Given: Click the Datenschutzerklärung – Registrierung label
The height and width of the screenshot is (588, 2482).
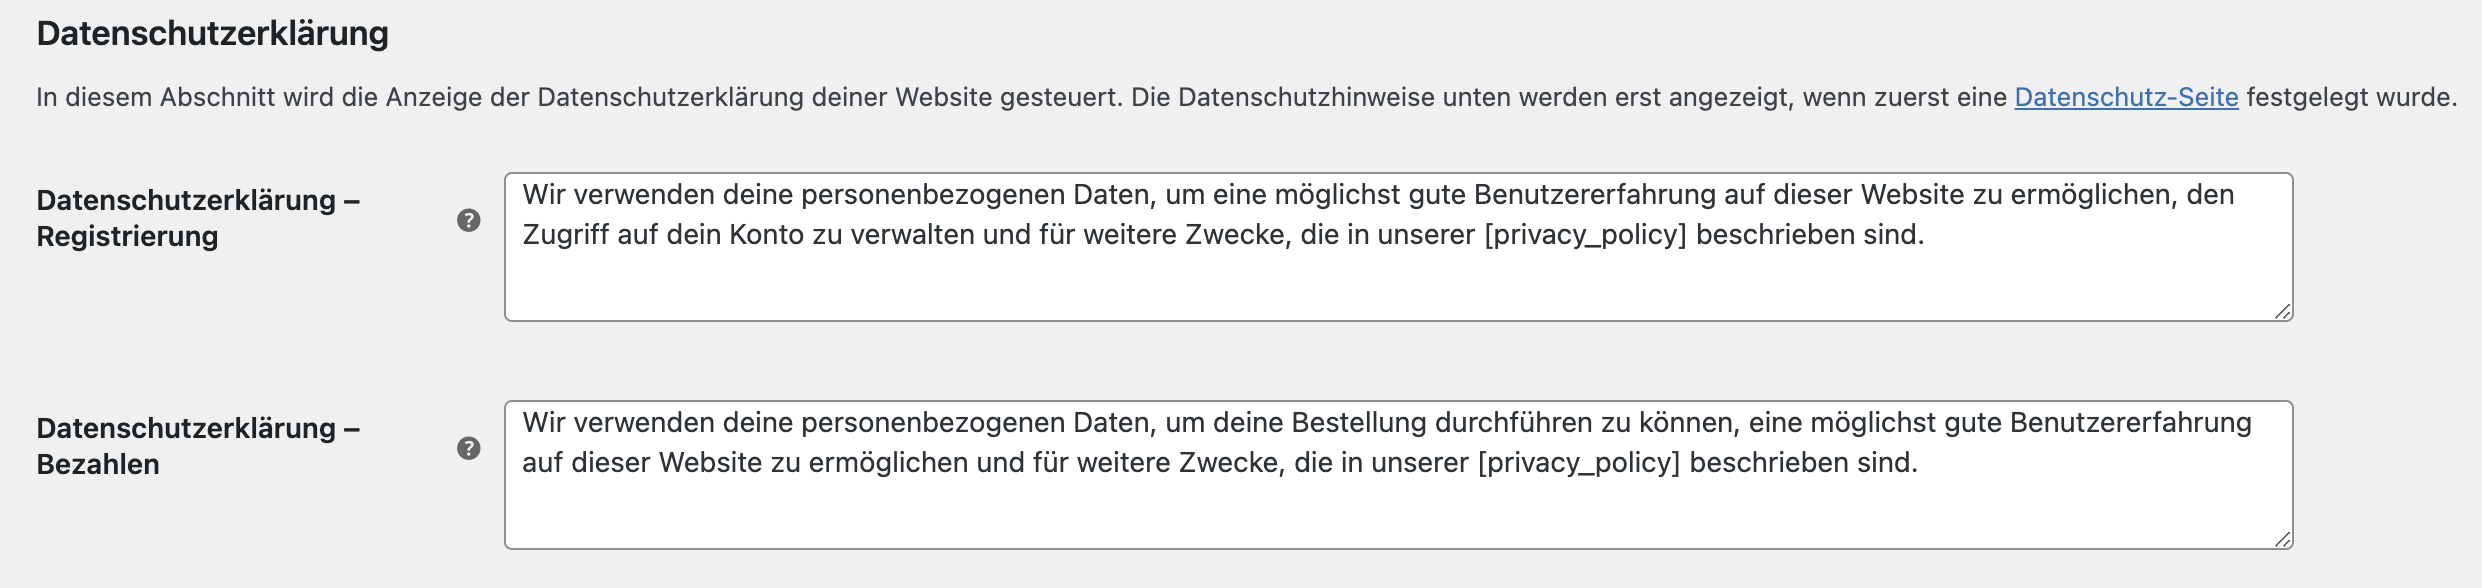Looking at the screenshot, I should coord(198,218).
